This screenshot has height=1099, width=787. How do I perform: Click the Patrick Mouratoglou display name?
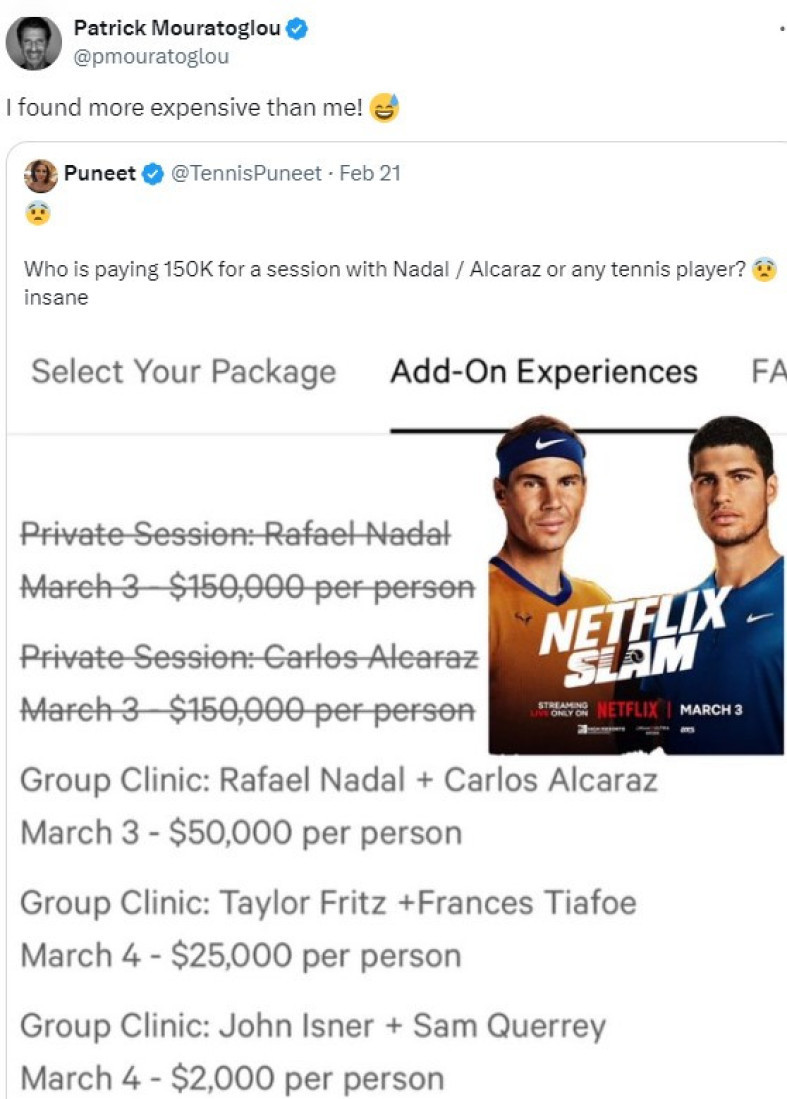176,30
